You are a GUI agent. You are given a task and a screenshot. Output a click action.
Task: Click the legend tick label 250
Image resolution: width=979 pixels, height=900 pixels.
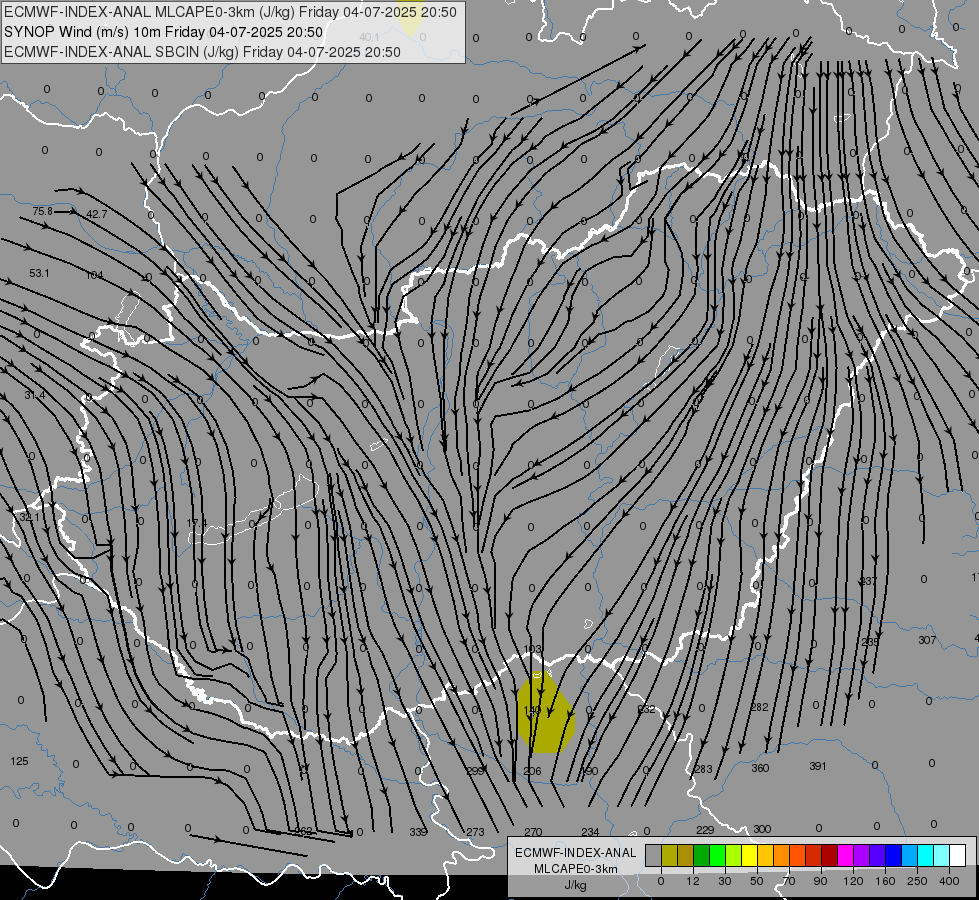pos(917,881)
